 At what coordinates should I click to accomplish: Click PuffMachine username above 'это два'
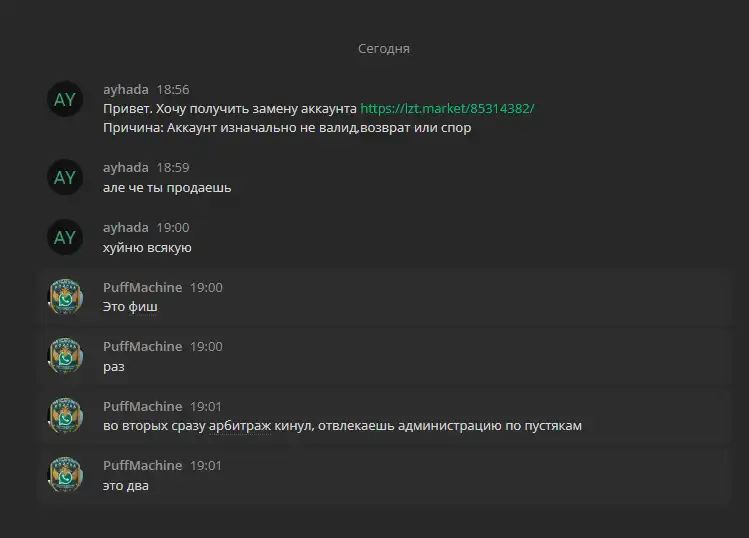tap(142, 465)
